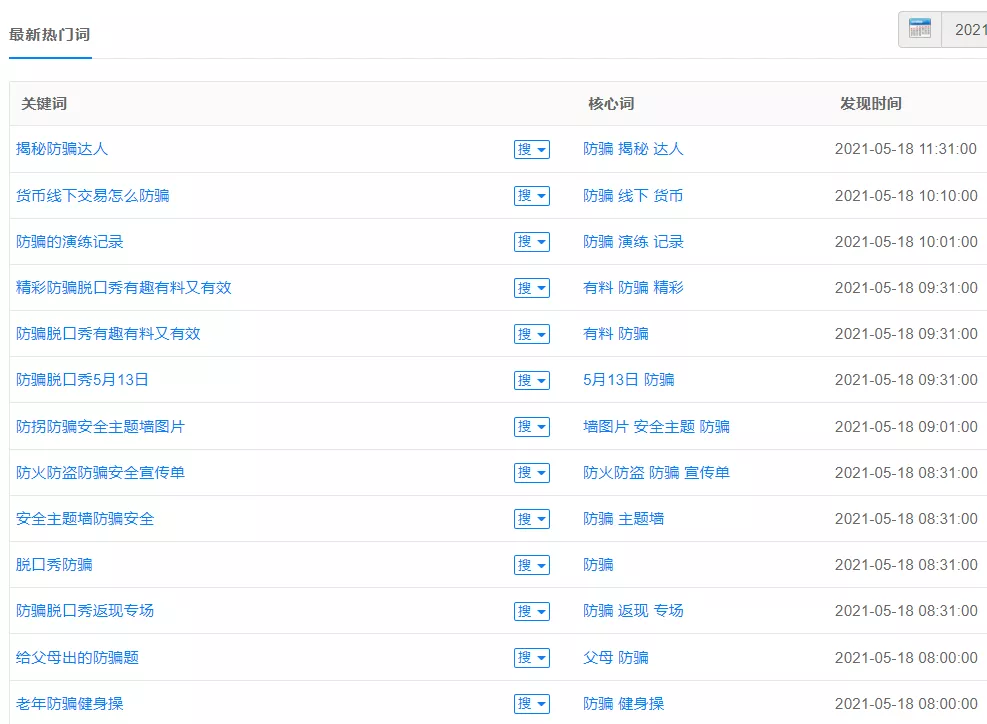Open keyword link 给父母出的防骗题
The width and height of the screenshot is (987, 724).
(77, 658)
